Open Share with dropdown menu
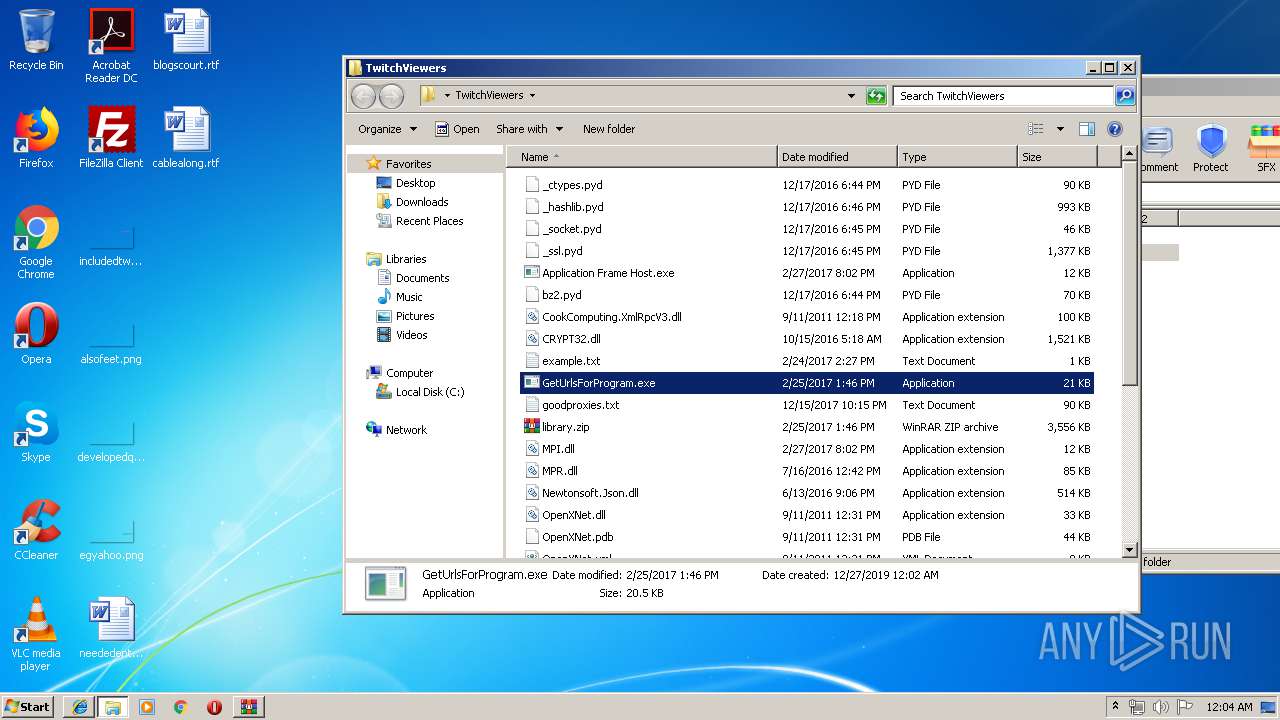The width and height of the screenshot is (1280, 720). click(529, 129)
